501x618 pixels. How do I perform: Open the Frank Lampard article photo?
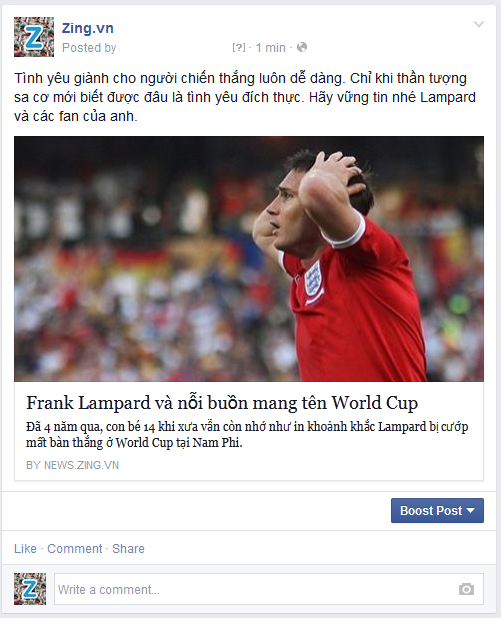pyautogui.click(x=249, y=259)
